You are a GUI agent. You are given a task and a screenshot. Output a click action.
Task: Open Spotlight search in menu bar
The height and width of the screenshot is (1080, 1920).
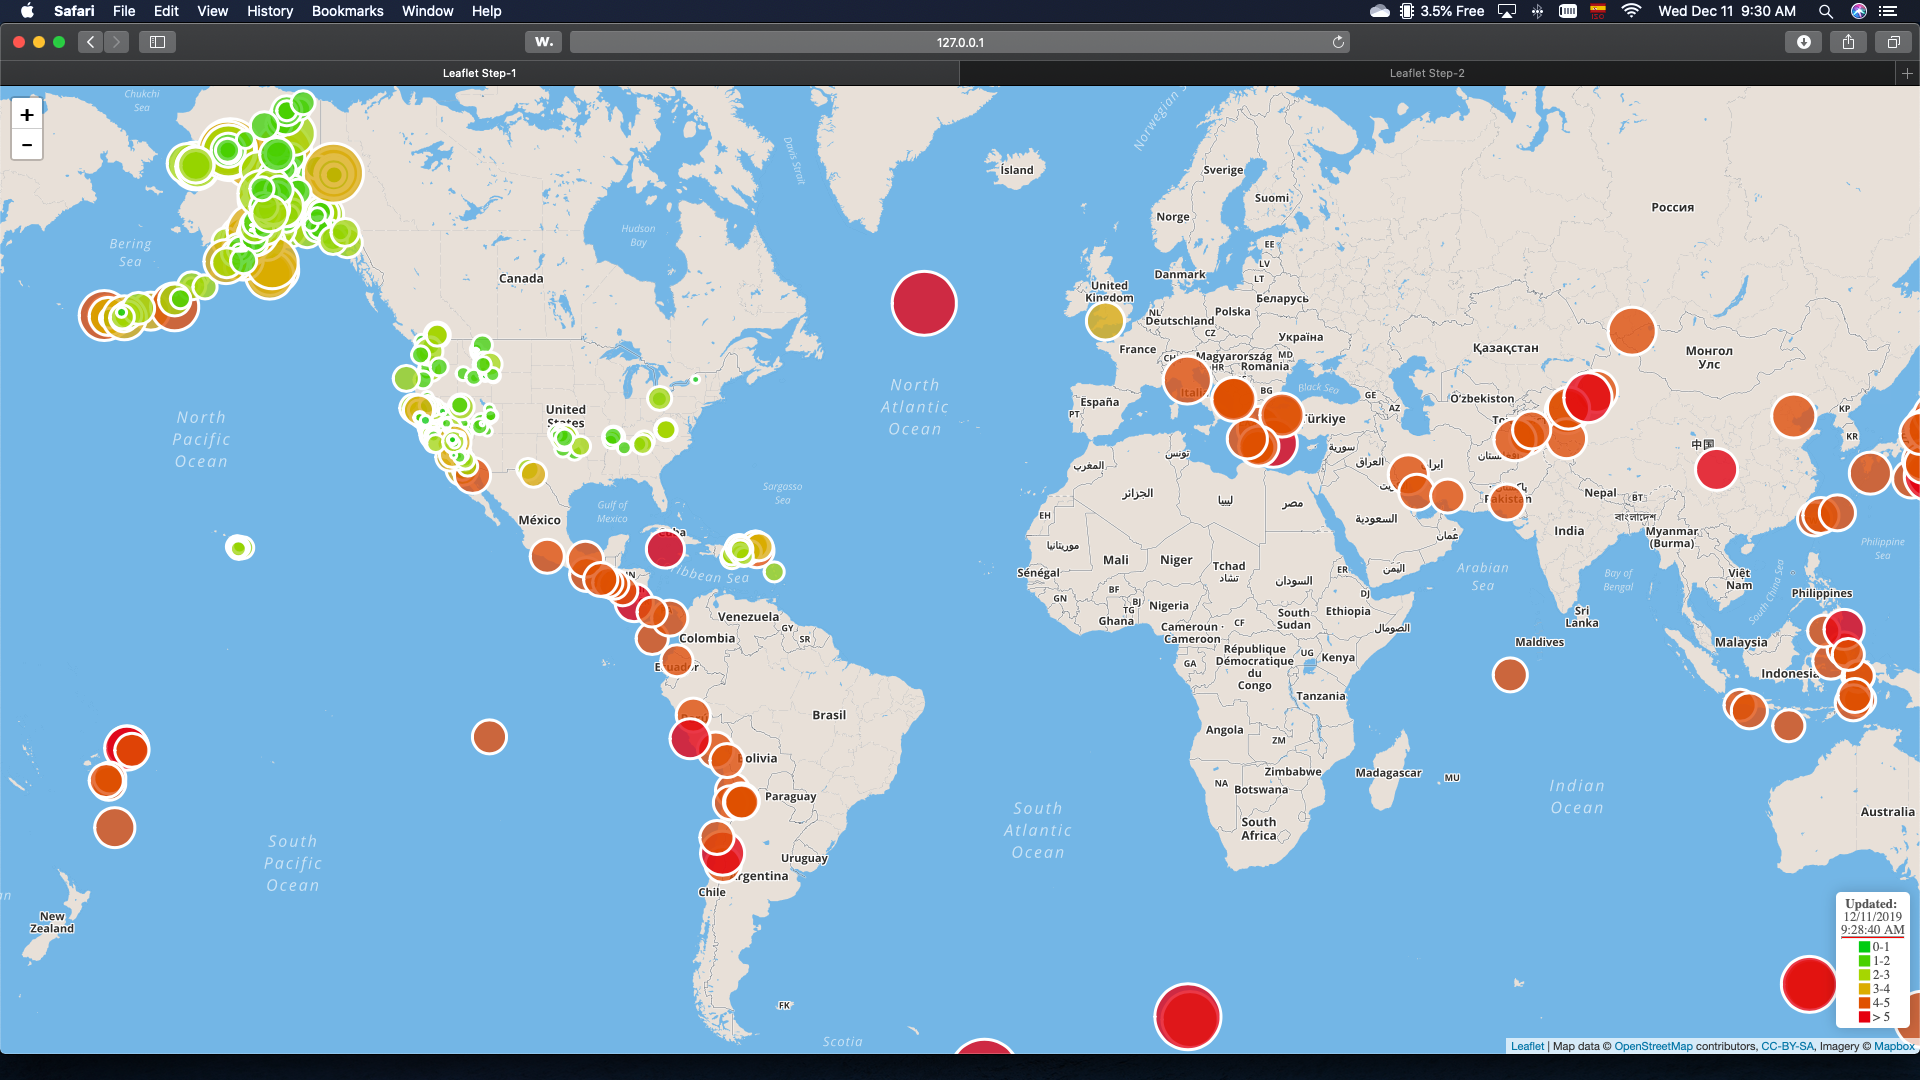[x=1825, y=11]
